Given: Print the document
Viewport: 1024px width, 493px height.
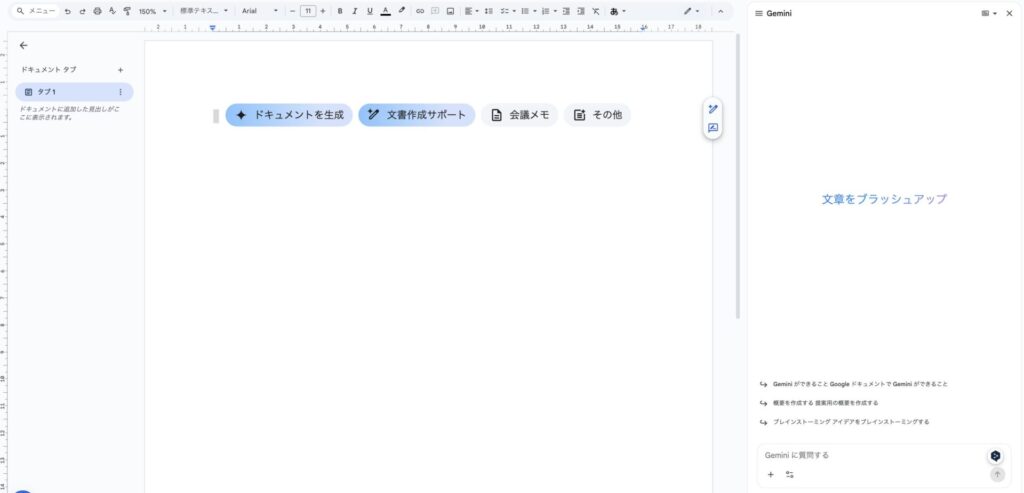Looking at the screenshot, I should tap(97, 11).
